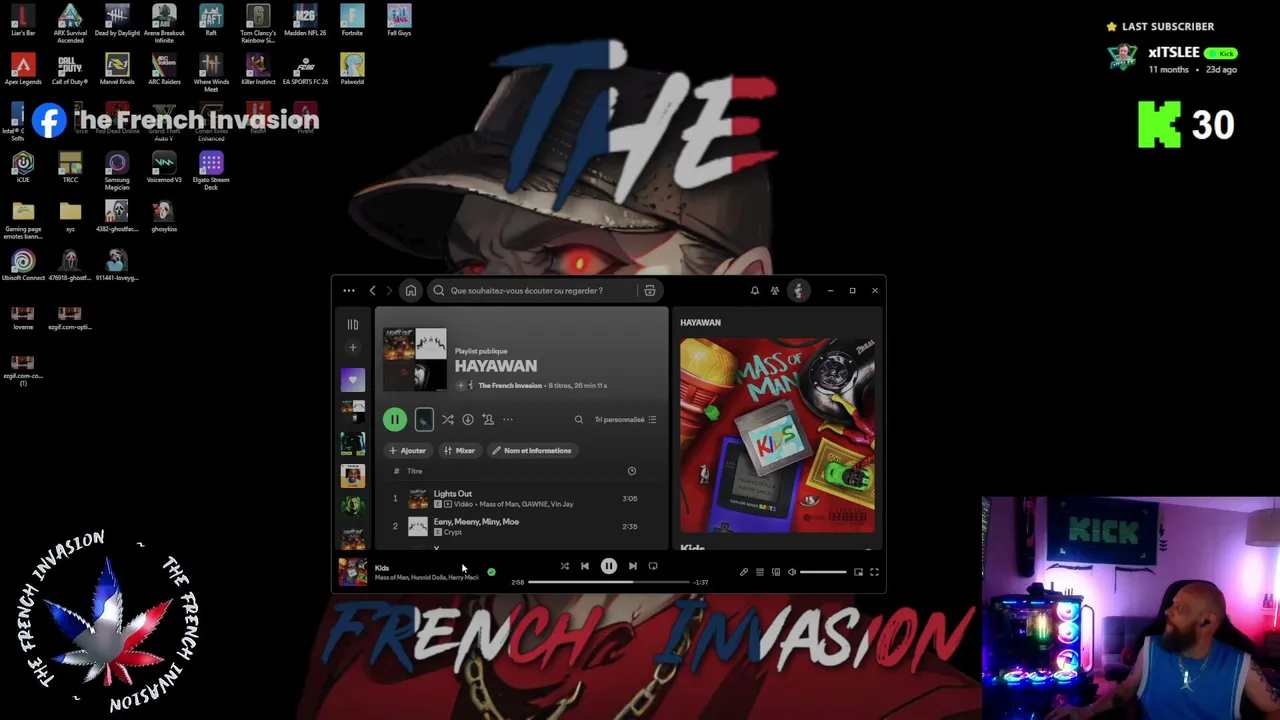Open more options for HAYAWAN playlist

[508, 420]
